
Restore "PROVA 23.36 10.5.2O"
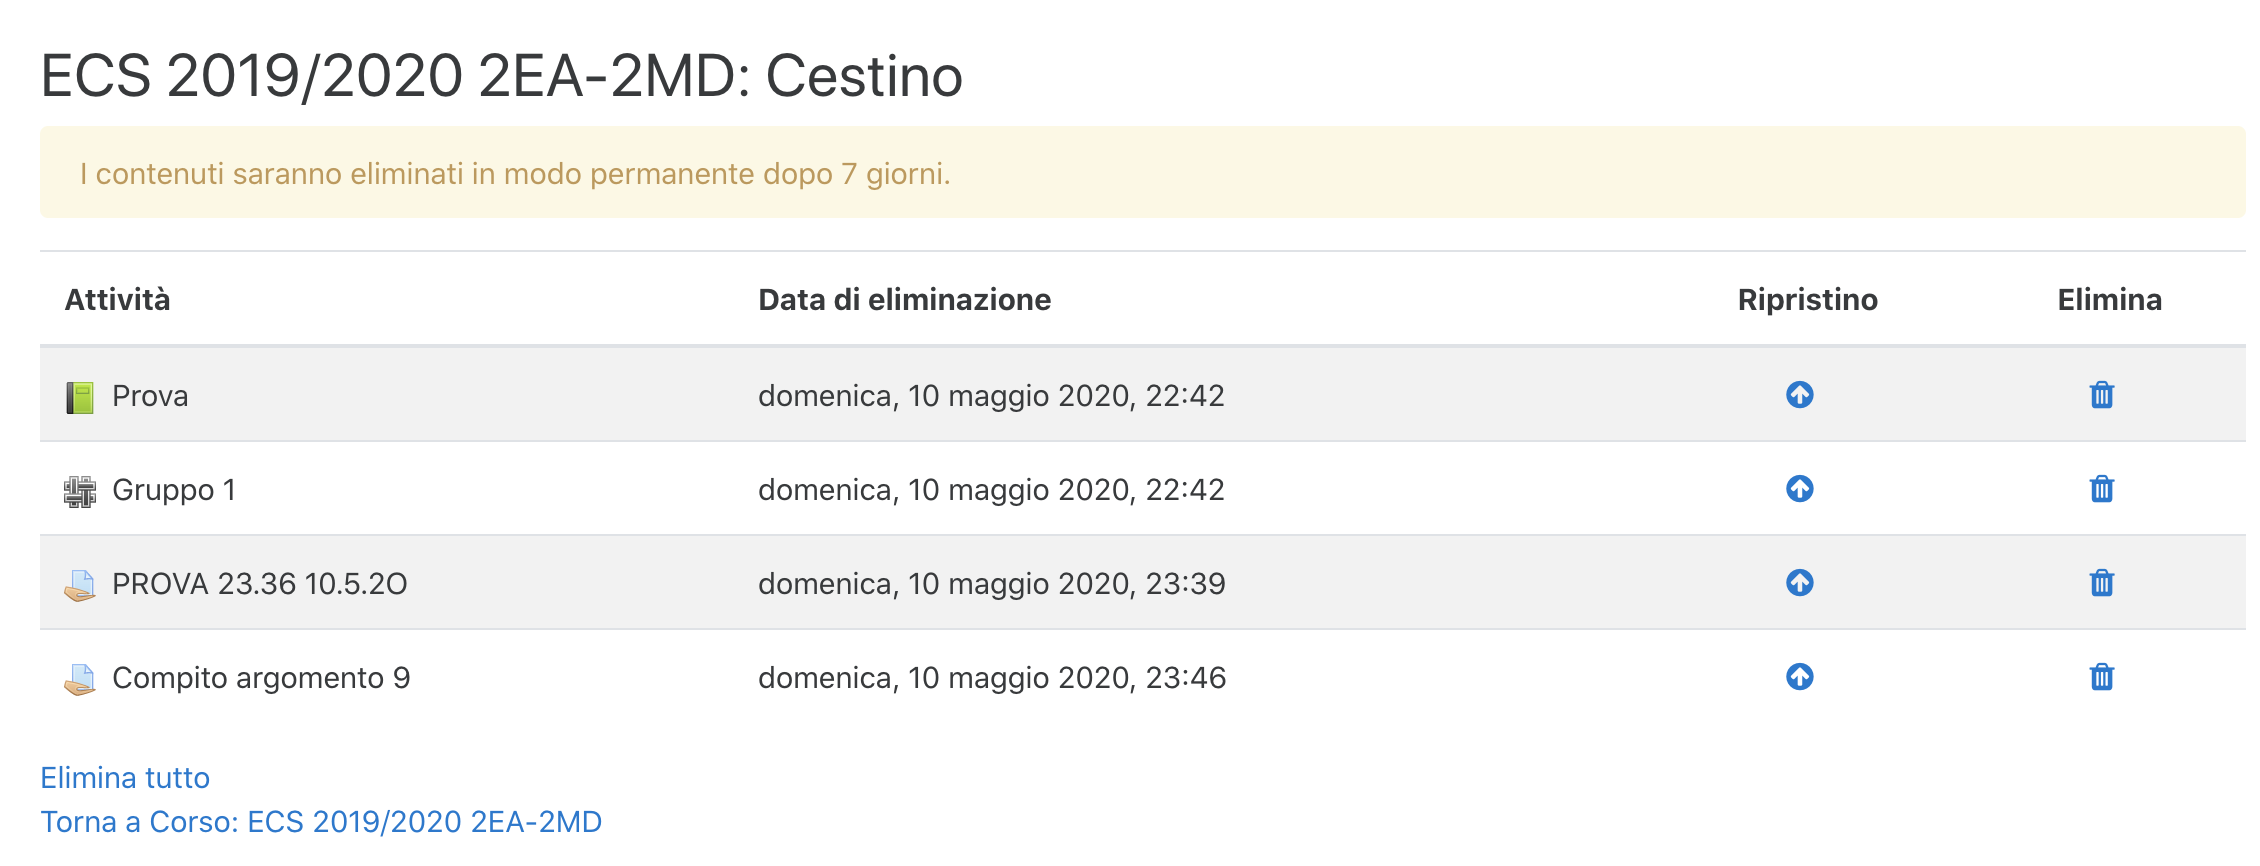[x=1799, y=584]
